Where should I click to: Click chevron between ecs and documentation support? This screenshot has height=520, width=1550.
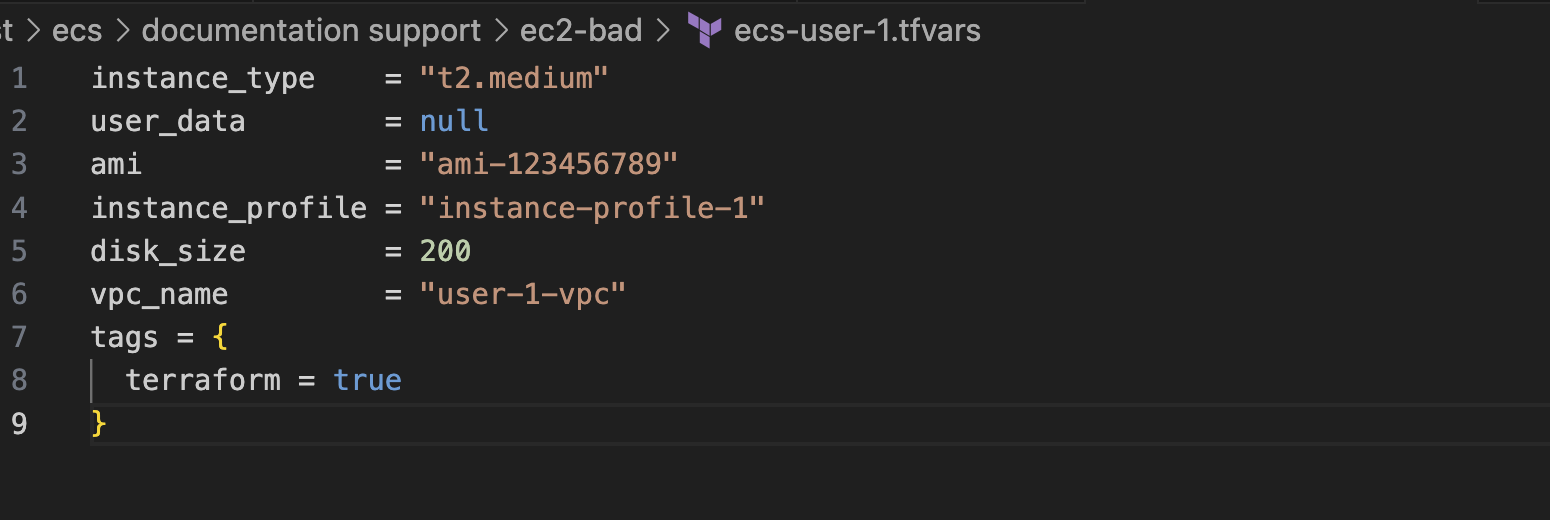pyautogui.click(x=123, y=31)
